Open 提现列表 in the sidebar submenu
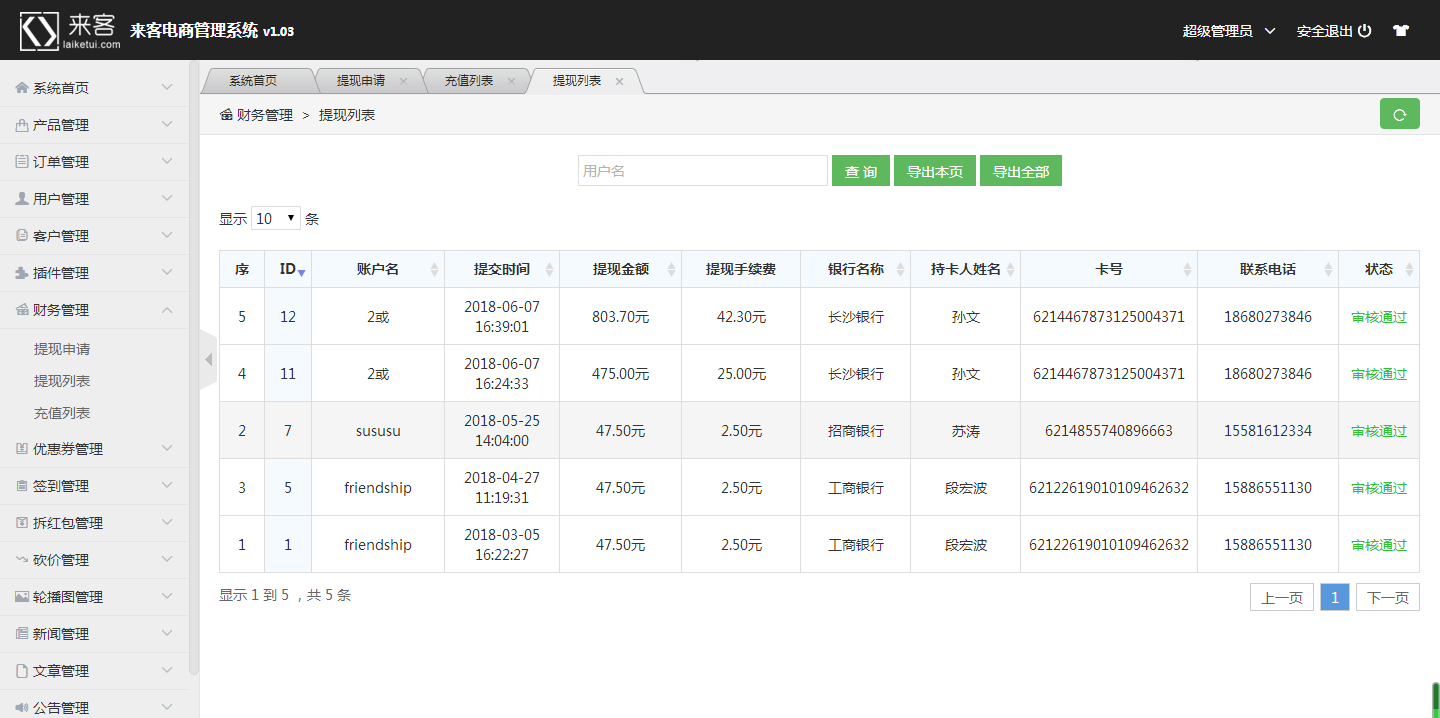1440x718 pixels. 62,381
